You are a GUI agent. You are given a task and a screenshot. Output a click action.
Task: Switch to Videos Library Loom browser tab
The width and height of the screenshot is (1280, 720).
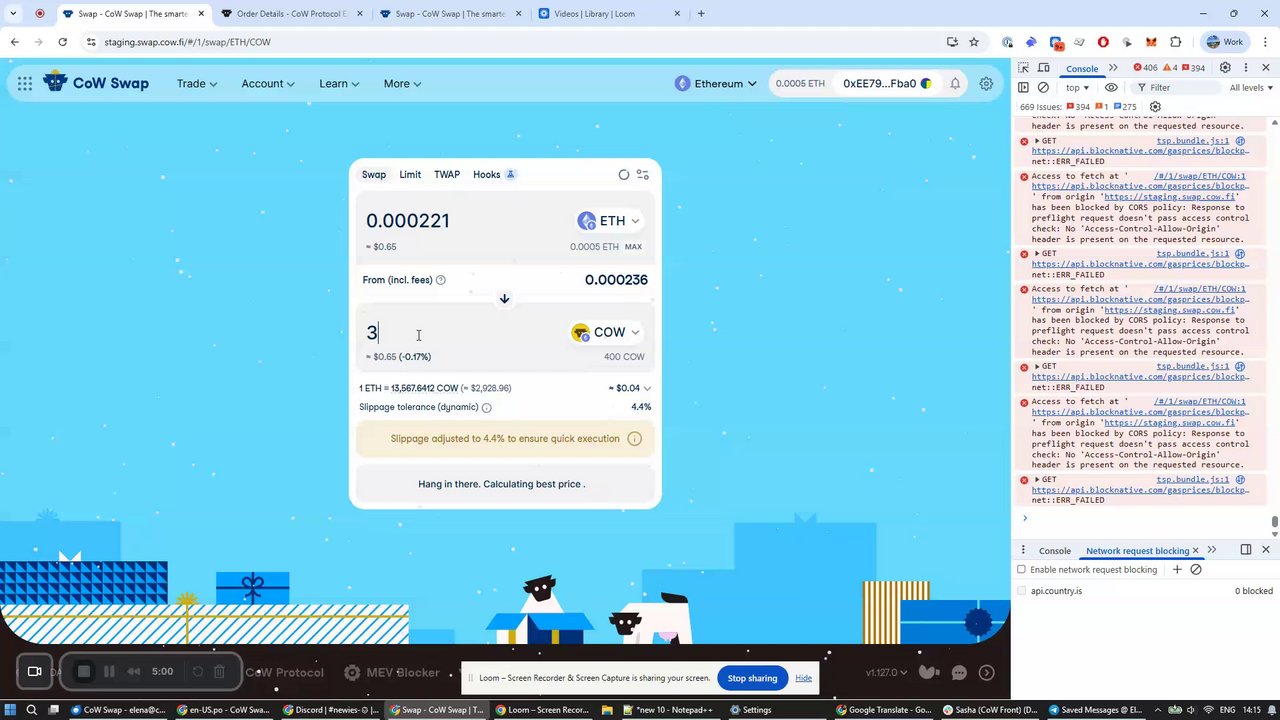tap(608, 14)
